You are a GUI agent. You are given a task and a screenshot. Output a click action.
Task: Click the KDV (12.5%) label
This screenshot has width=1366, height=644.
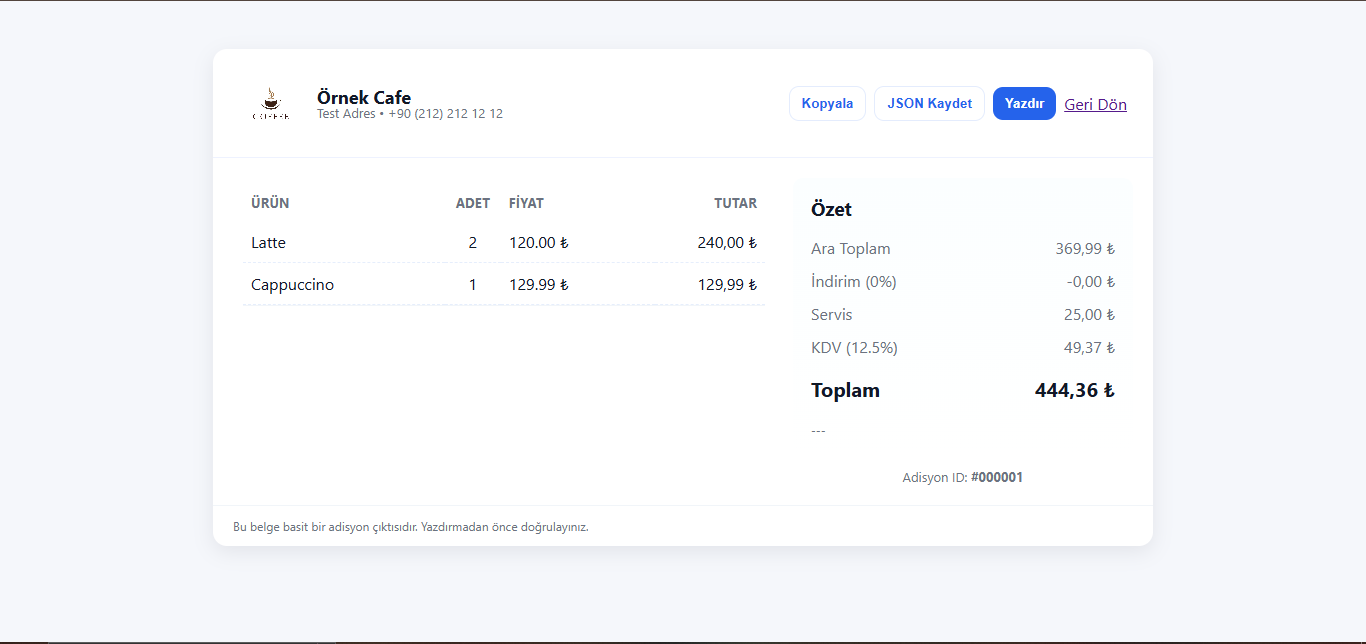[x=854, y=348]
